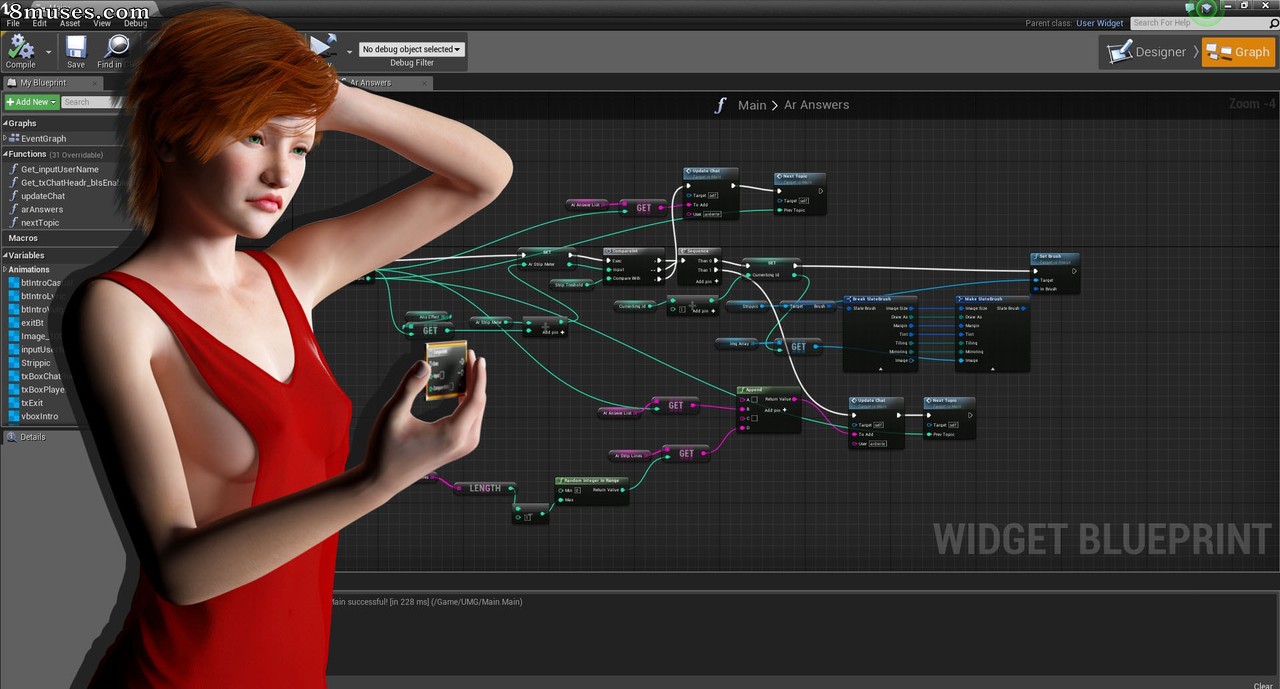Open the Debug menu
Viewport: 1280px width, 689px height.
135,23
